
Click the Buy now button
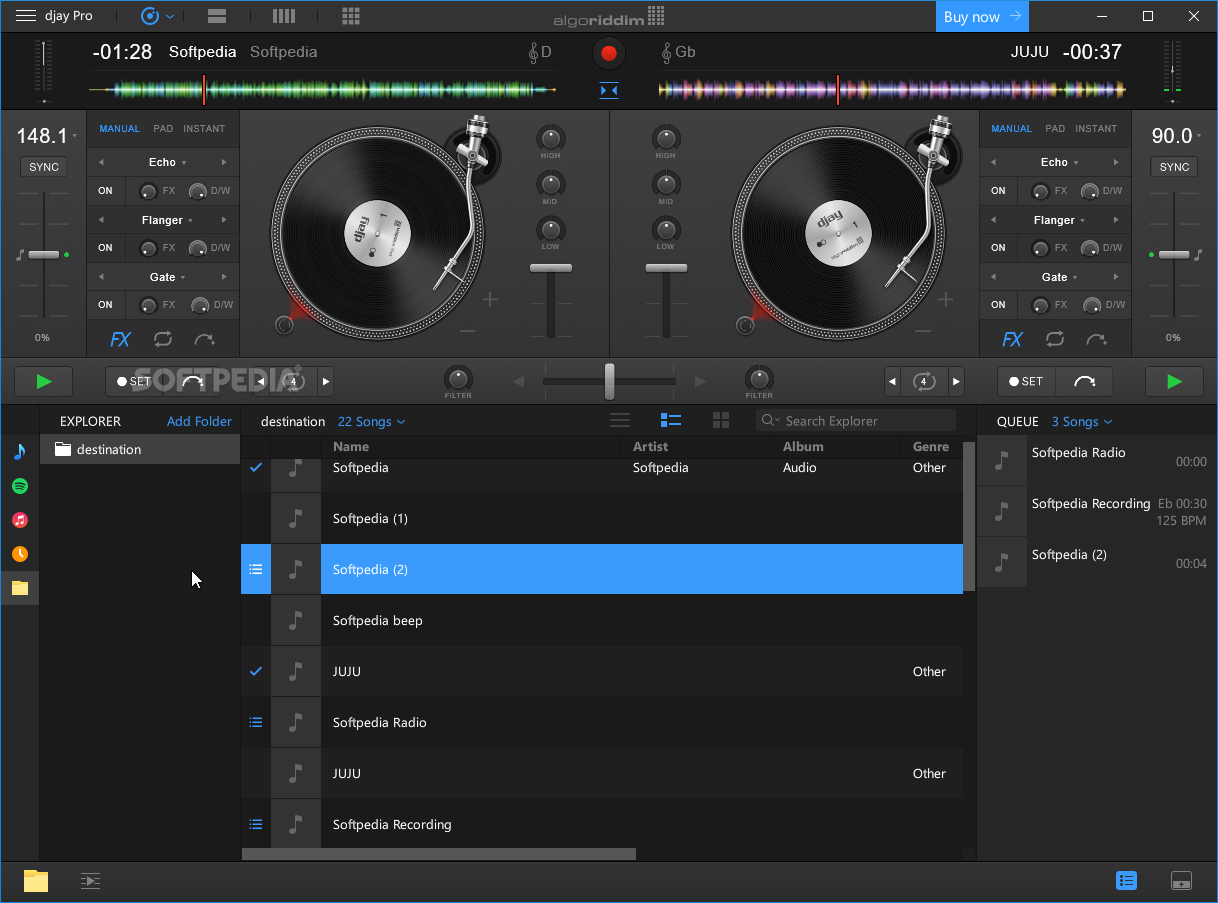point(983,16)
